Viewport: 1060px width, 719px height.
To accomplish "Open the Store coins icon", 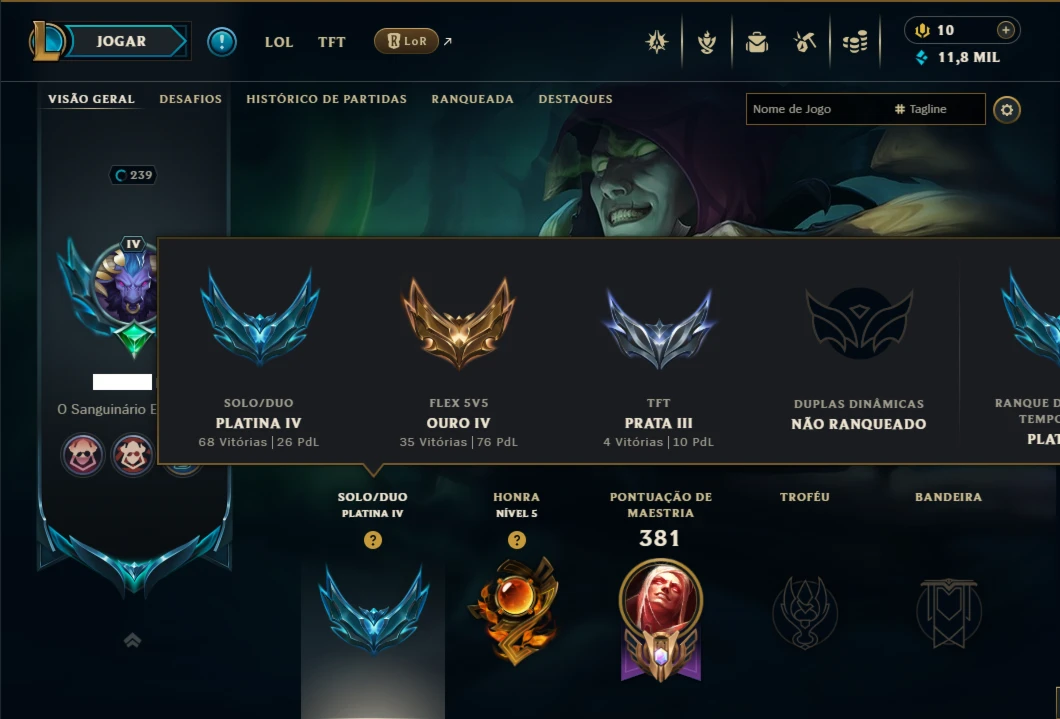I will click(855, 42).
